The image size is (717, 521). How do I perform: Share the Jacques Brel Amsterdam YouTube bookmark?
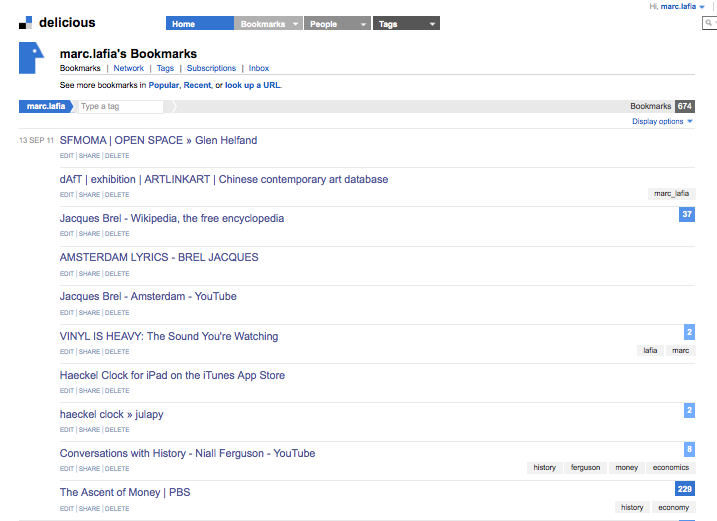point(89,312)
